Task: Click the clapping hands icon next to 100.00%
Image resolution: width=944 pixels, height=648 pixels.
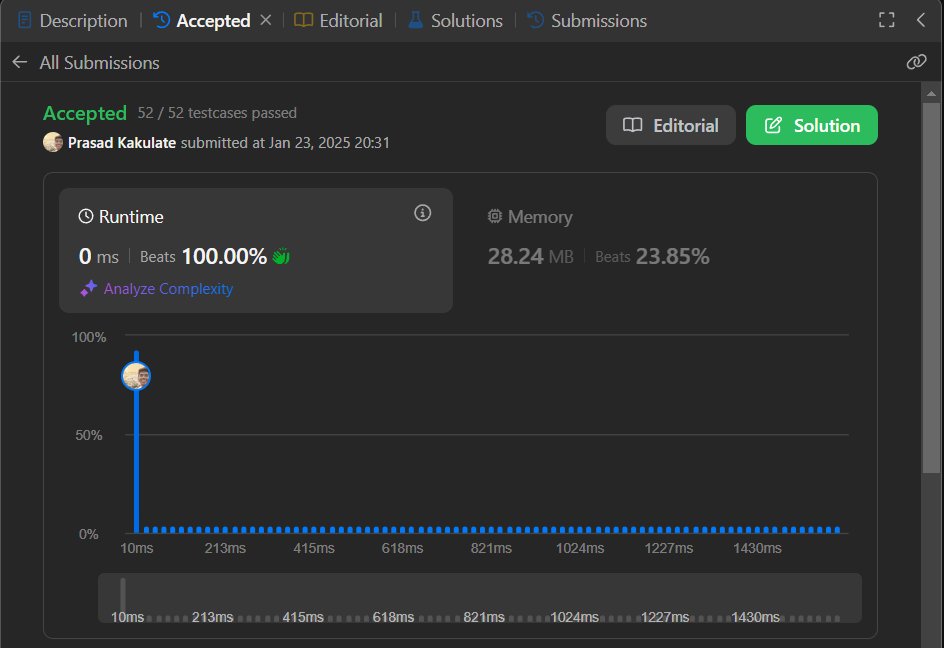Action: pos(281,257)
